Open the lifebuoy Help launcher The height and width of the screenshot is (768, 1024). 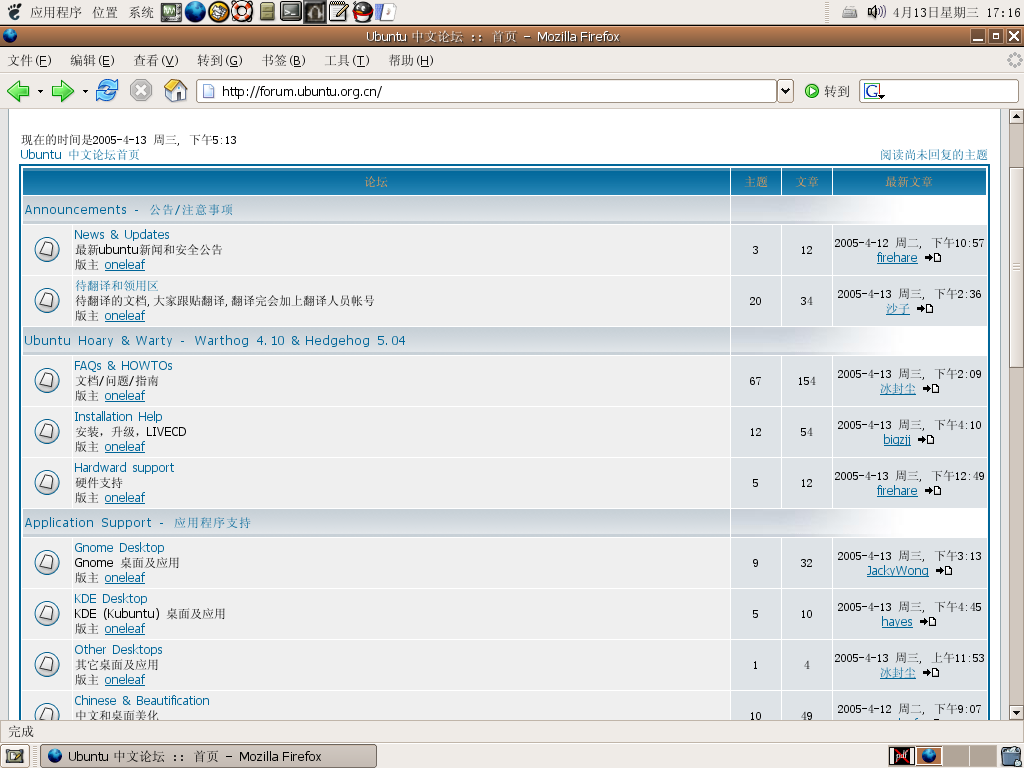(x=242, y=12)
